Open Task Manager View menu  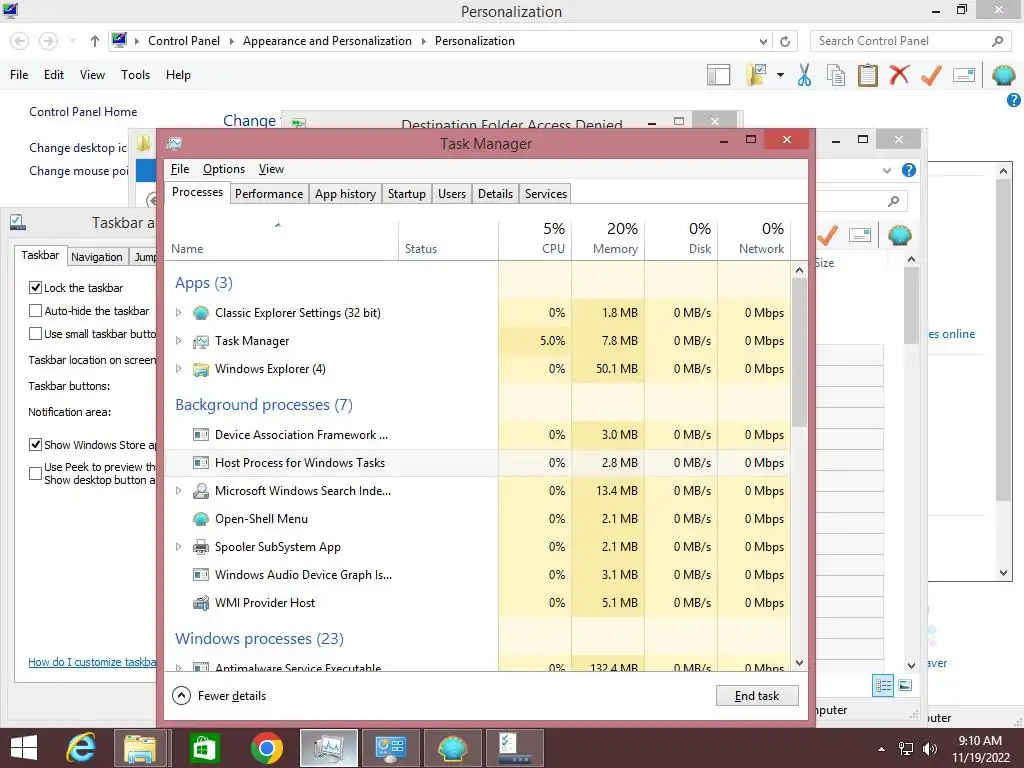coord(271,169)
